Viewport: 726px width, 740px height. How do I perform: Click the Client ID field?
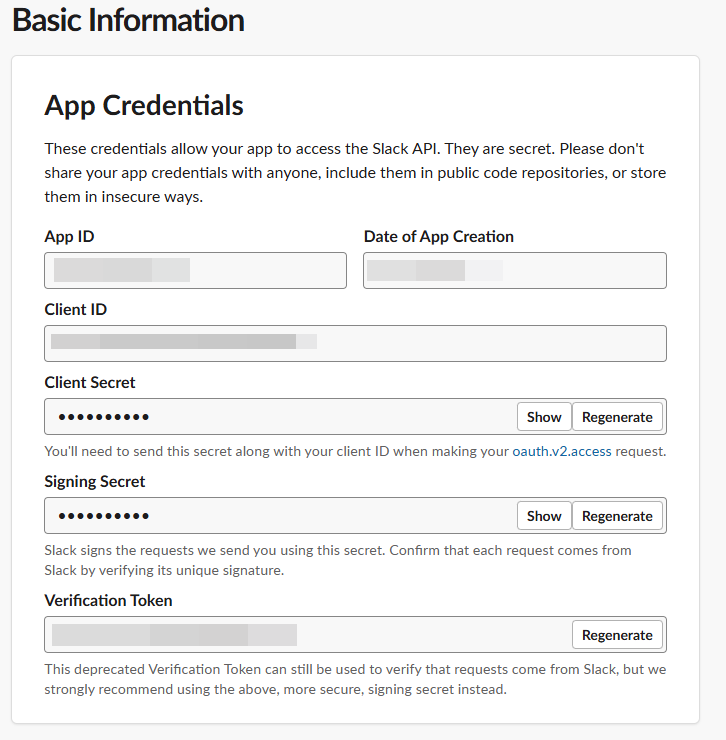tap(355, 344)
